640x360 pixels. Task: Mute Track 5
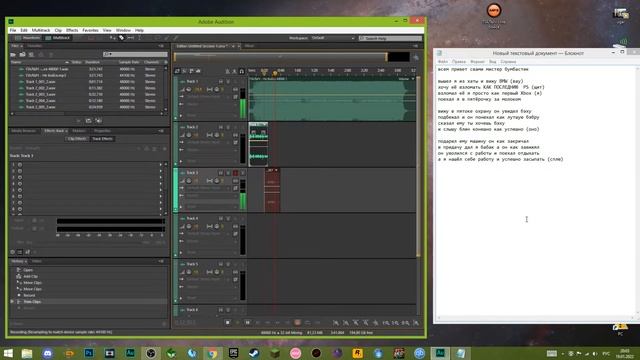click(220, 264)
